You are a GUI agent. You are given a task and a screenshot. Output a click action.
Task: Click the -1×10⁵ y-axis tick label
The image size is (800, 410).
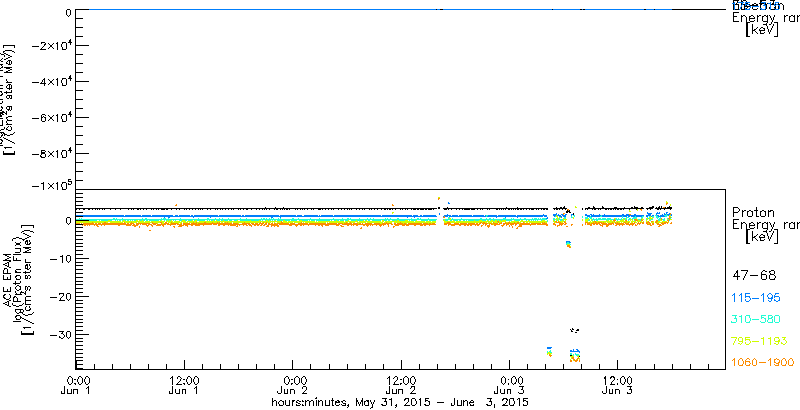51,185
